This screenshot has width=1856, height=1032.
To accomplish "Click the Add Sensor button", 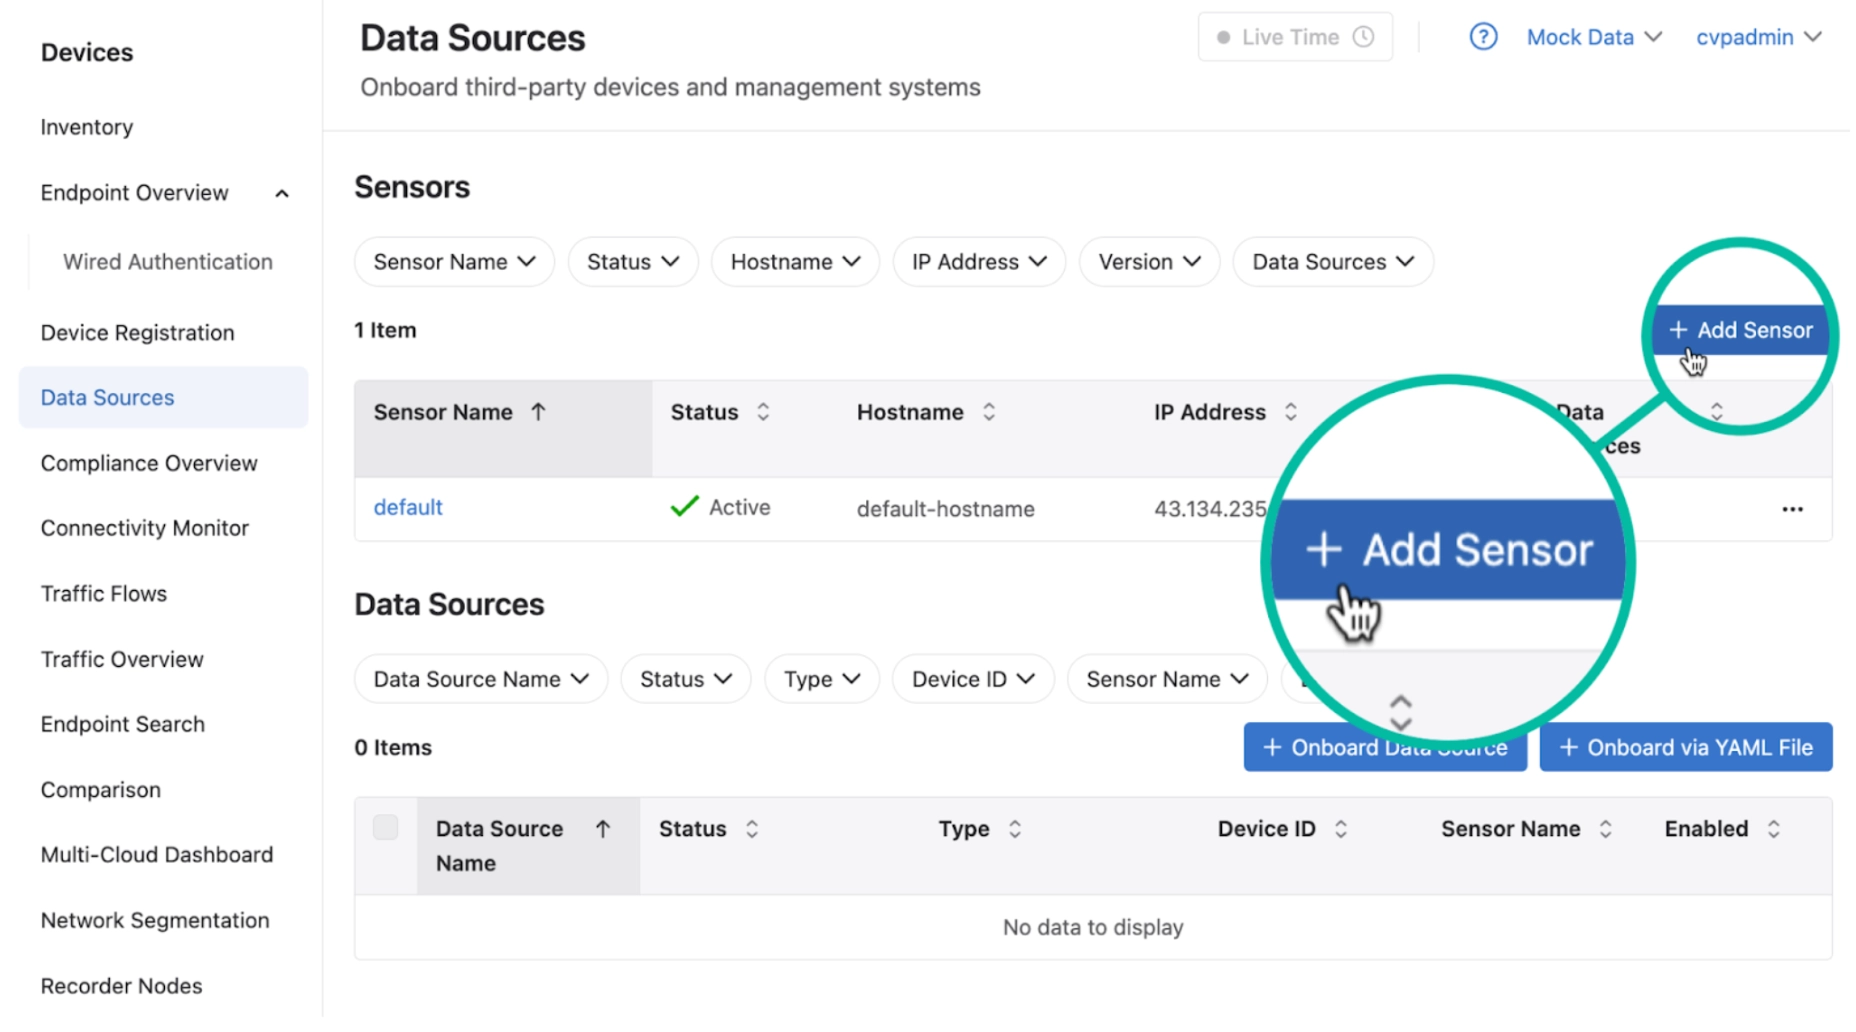I will coord(1740,330).
